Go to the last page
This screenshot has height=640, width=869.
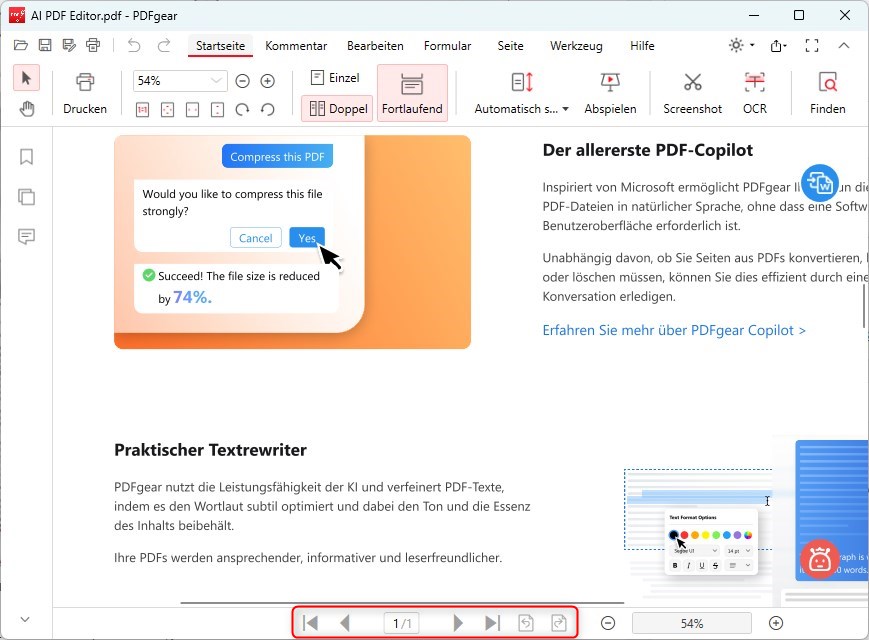point(492,623)
